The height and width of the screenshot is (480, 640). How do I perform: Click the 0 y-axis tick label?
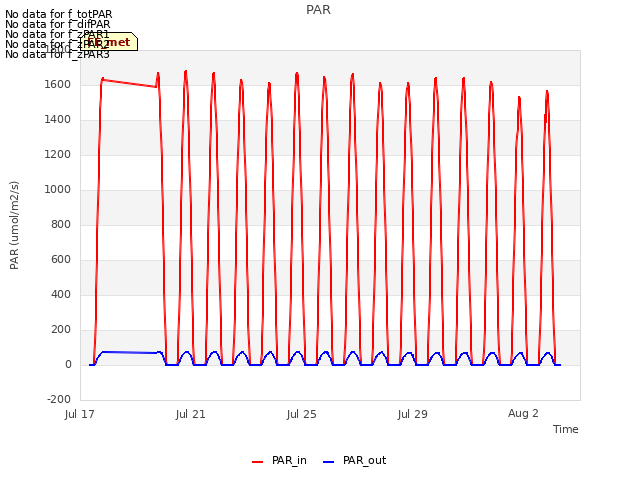(68, 364)
